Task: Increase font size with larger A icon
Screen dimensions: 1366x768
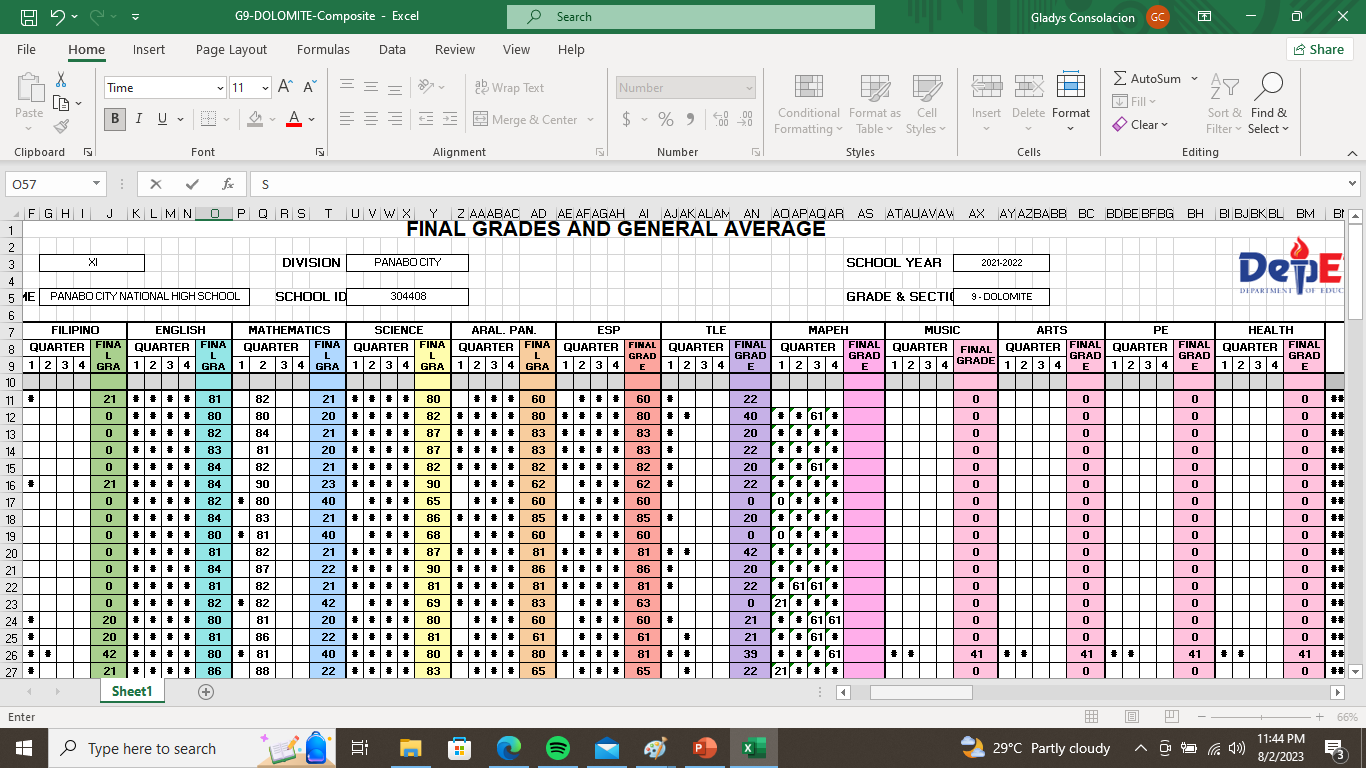Action: pos(285,88)
